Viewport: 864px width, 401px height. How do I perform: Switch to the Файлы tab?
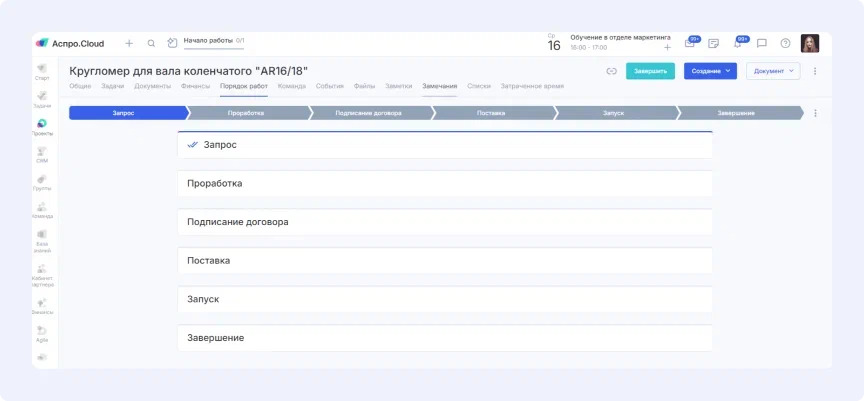(364, 86)
